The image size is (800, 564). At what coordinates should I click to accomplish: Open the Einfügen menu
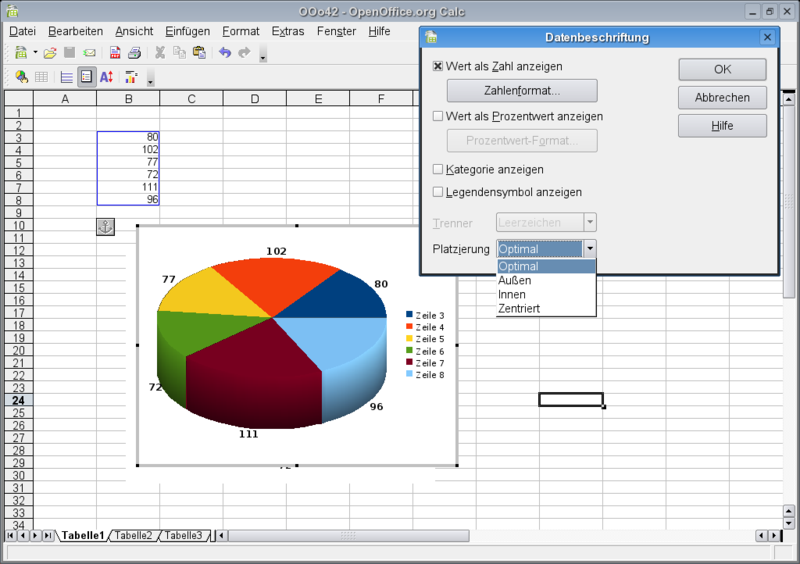(187, 31)
